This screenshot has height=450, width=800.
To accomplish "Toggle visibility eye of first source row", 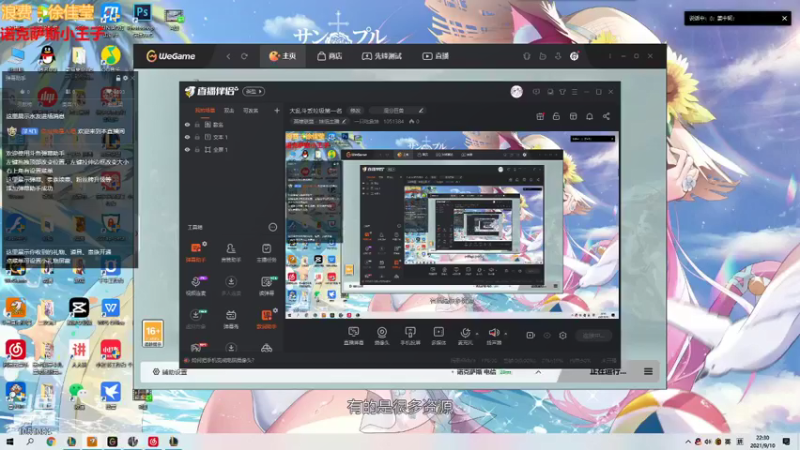I will click(187, 124).
